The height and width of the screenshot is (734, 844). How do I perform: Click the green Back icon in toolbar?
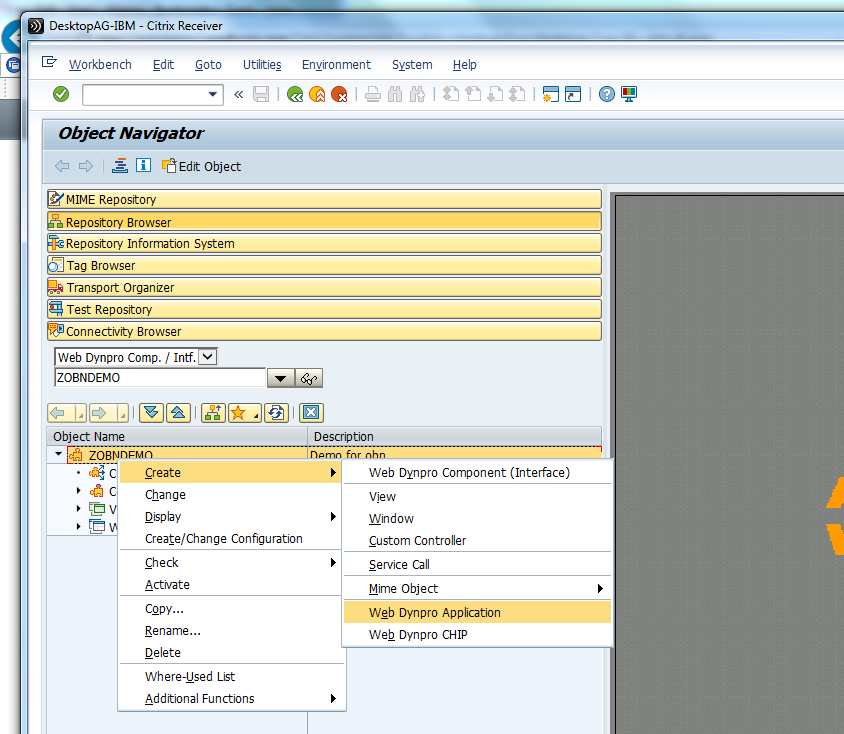295,95
